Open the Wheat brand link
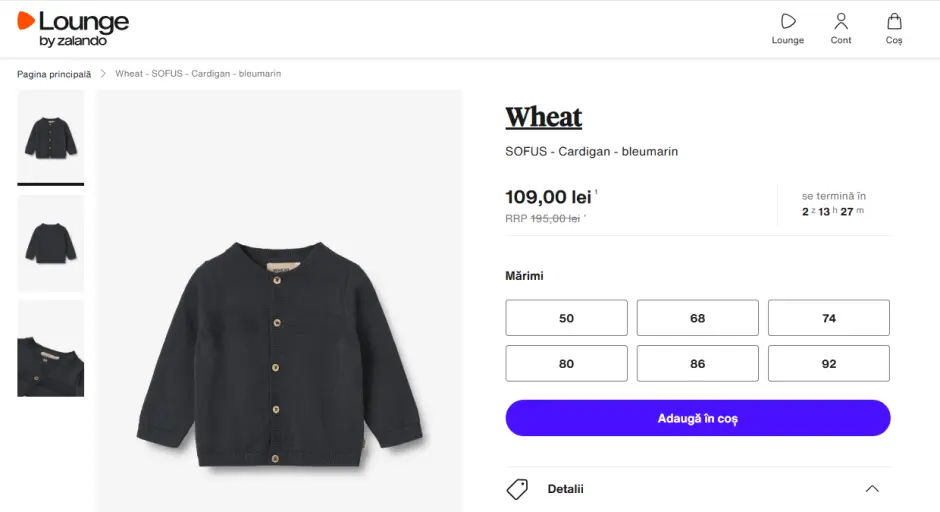This screenshot has height=512, width=940. (x=544, y=118)
